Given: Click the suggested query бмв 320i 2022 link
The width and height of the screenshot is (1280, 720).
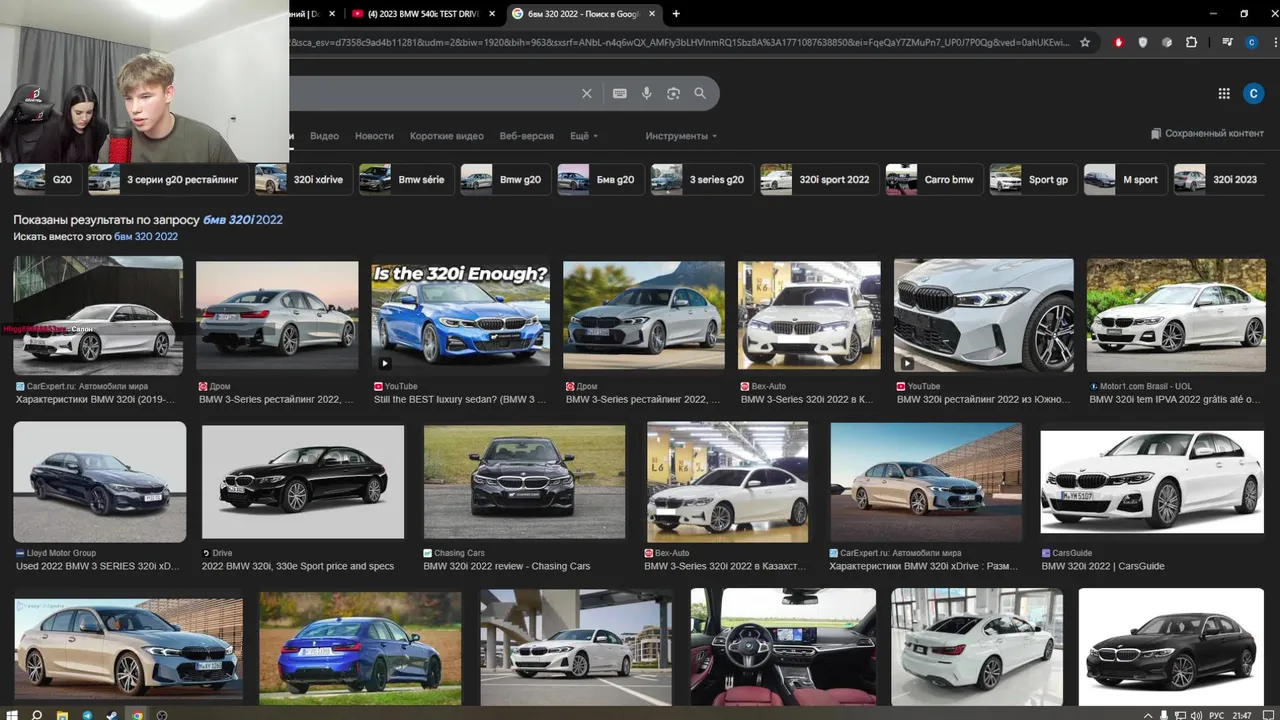Looking at the screenshot, I should [243, 220].
